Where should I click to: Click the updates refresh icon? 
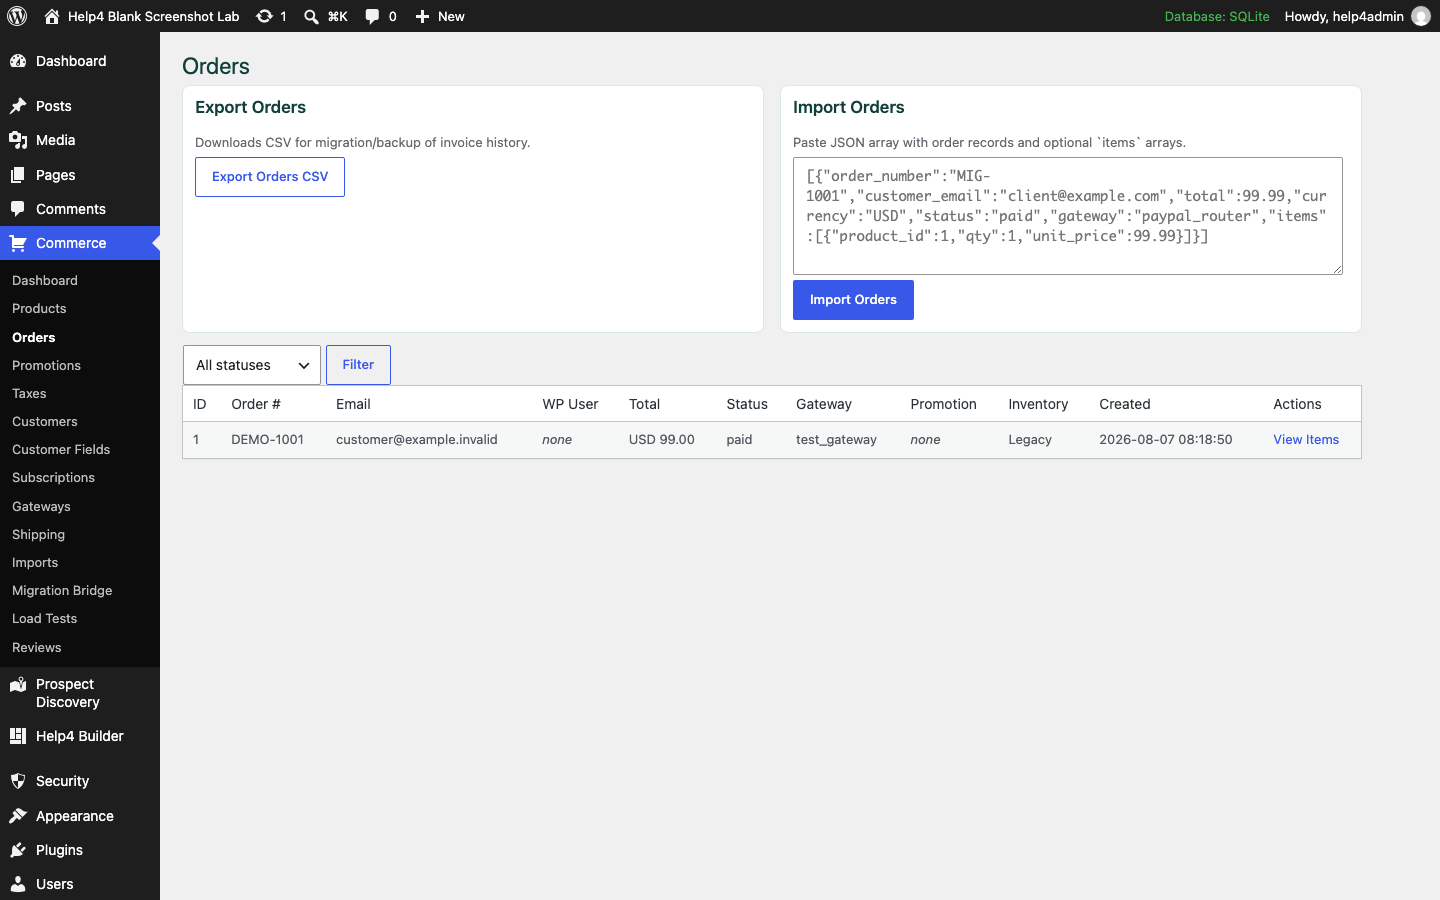click(264, 16)
